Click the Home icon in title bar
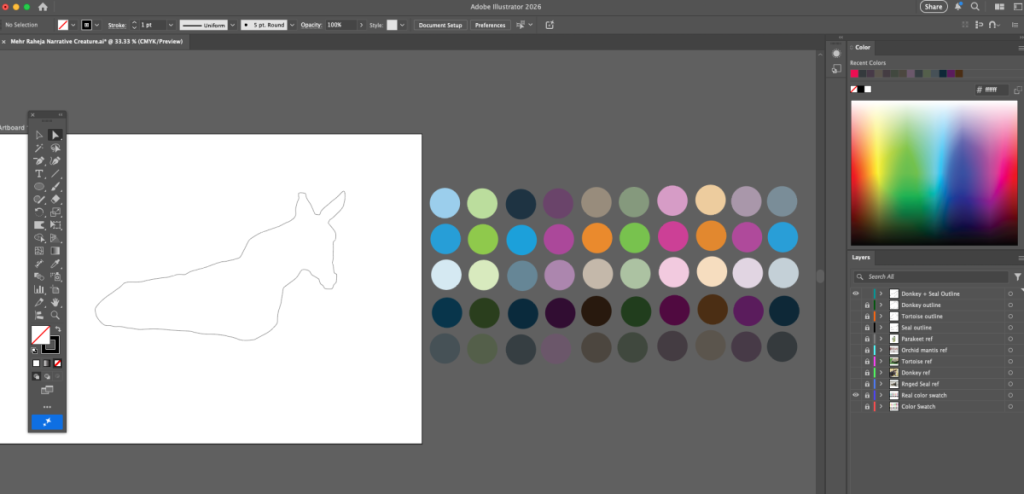This screenshot has height=494, width=1024. tap(43, 7)
